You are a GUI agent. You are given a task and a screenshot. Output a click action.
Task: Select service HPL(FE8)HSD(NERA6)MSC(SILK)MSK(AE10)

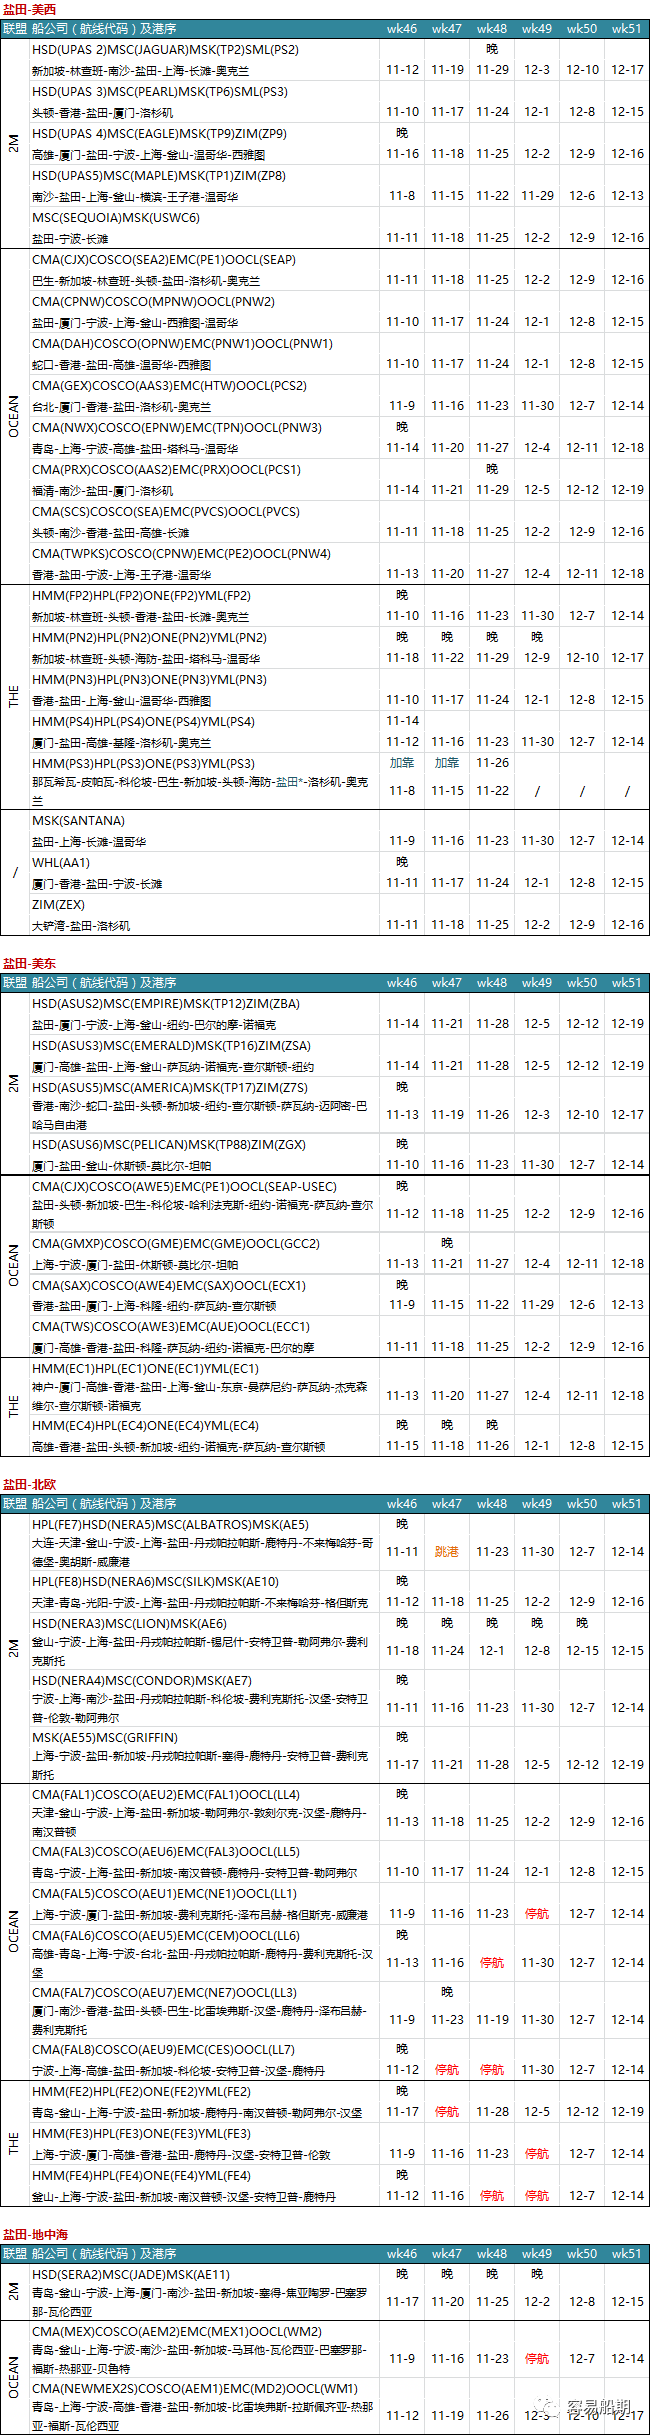click(155, 1581)
